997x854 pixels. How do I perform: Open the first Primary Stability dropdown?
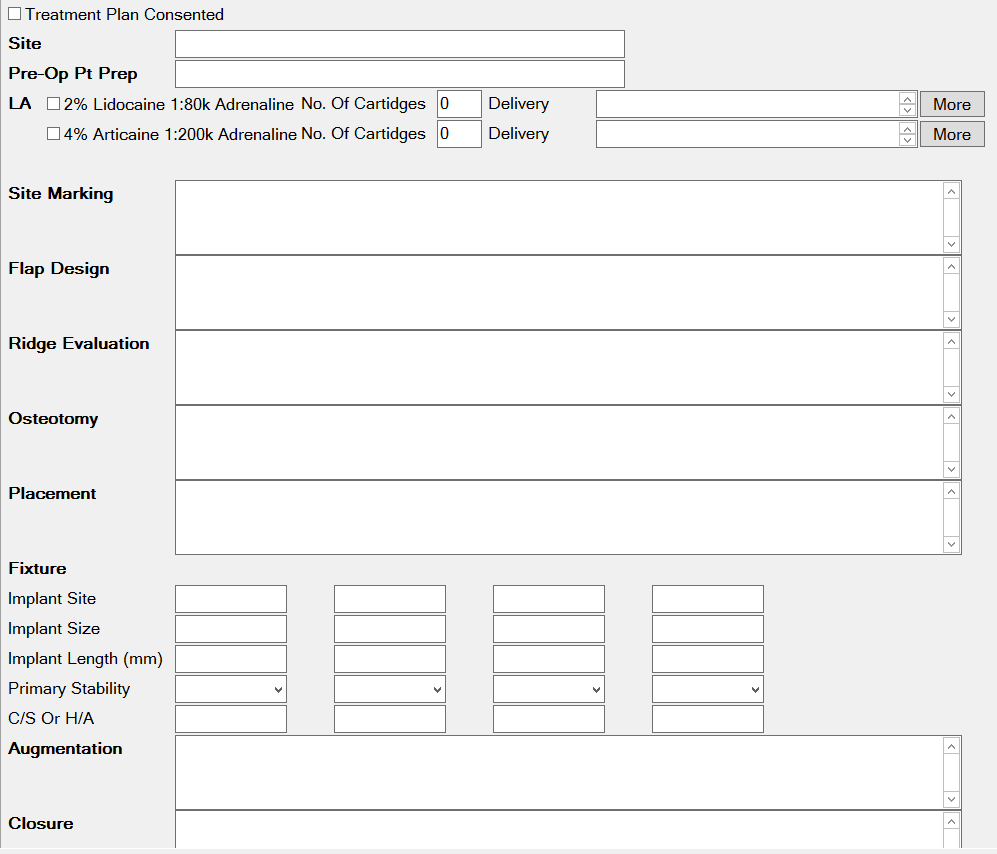click(x=230, y=689)
